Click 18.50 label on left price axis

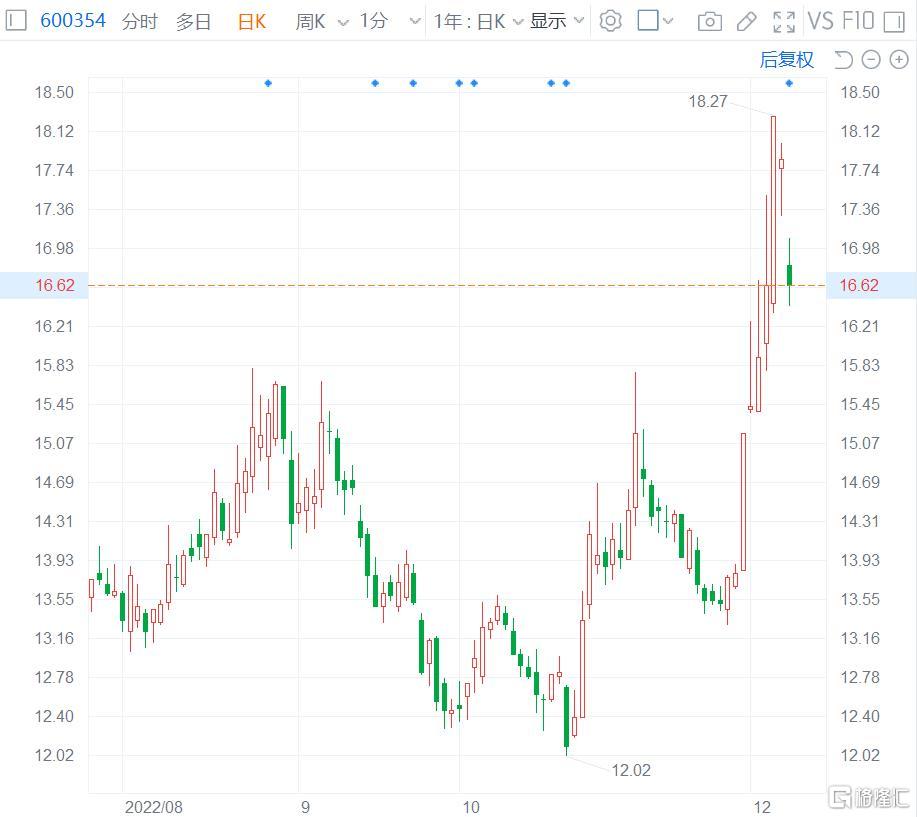(54, 92)
